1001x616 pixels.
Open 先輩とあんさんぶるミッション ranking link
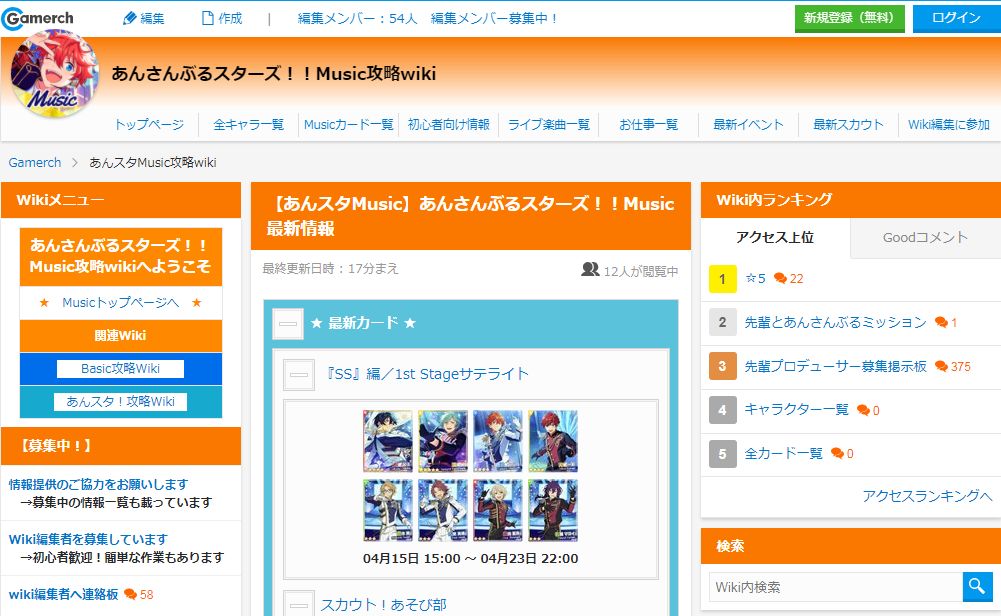(835, 322)
